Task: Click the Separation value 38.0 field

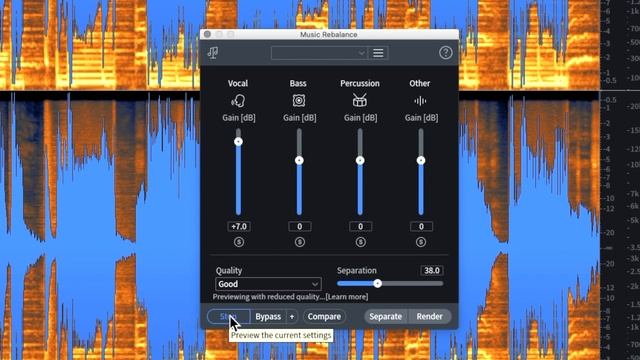Action: click(432, 271)
